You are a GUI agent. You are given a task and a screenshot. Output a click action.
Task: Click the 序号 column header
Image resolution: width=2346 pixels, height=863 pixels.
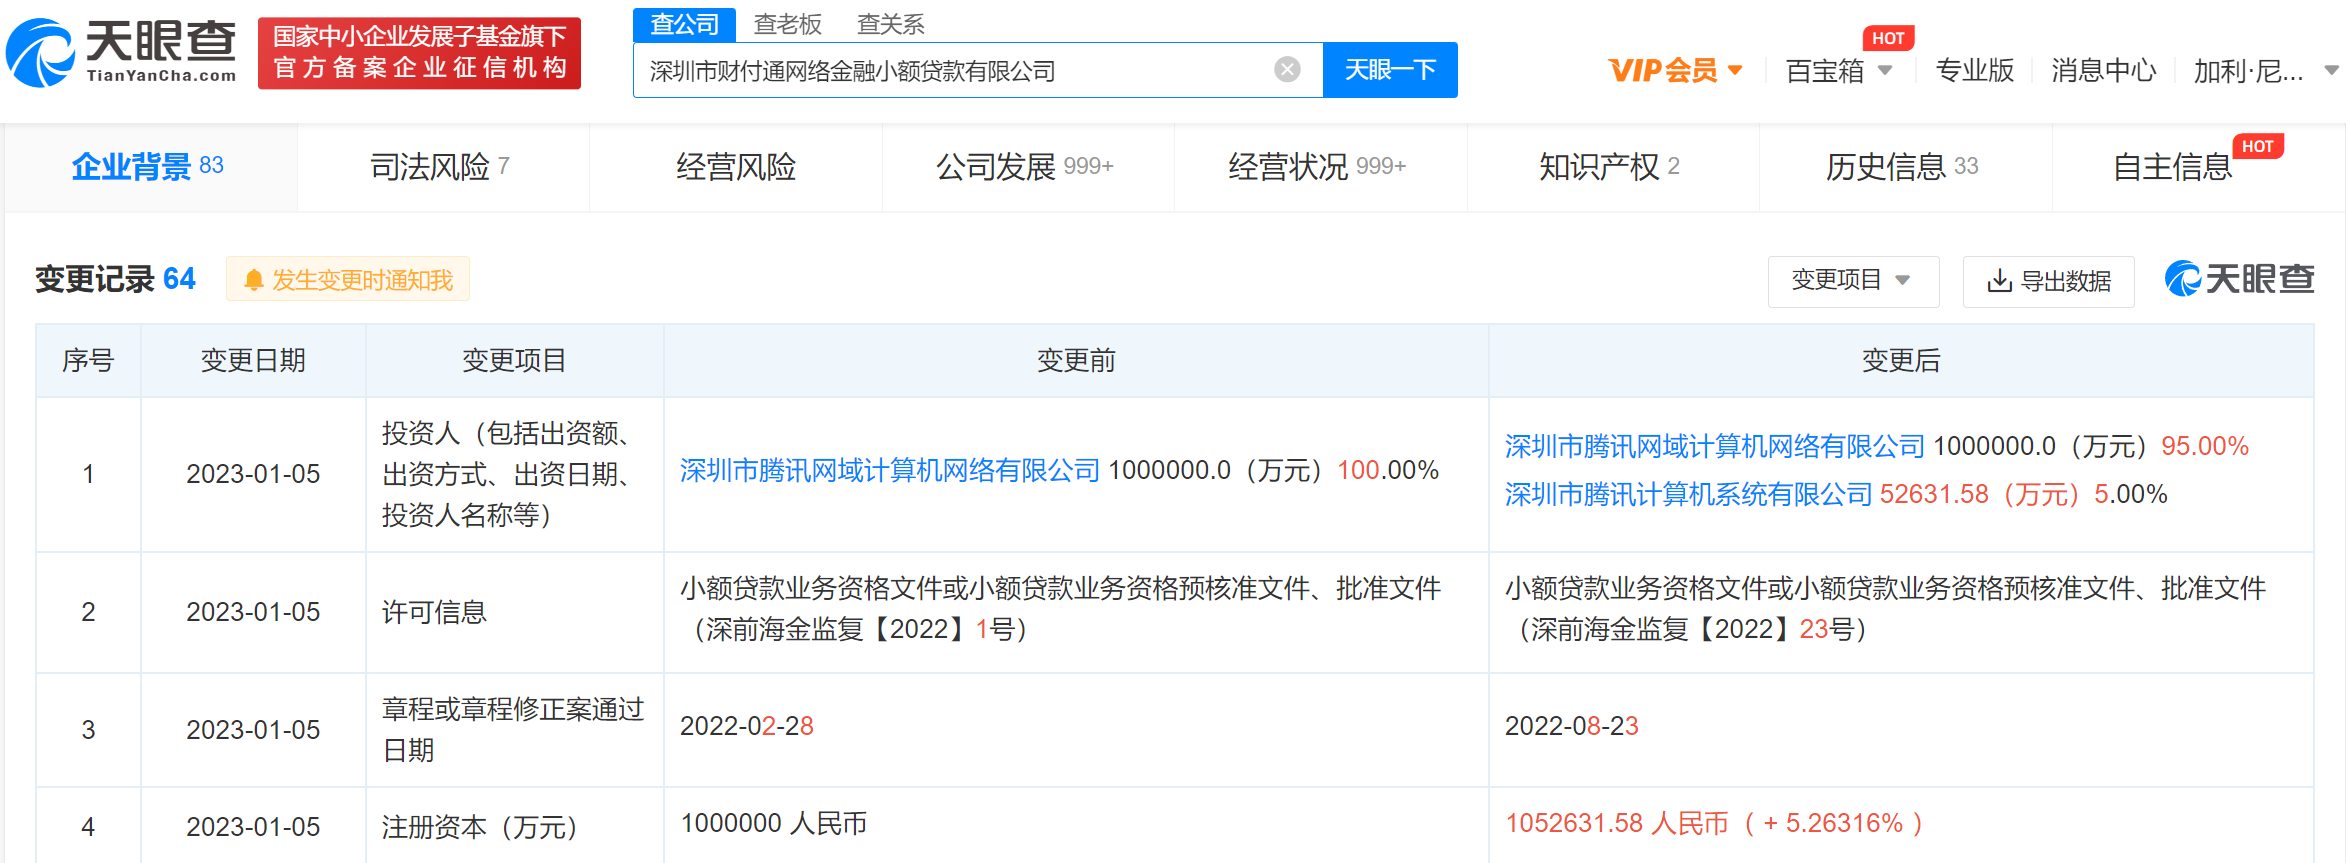(x=88, y=360)
